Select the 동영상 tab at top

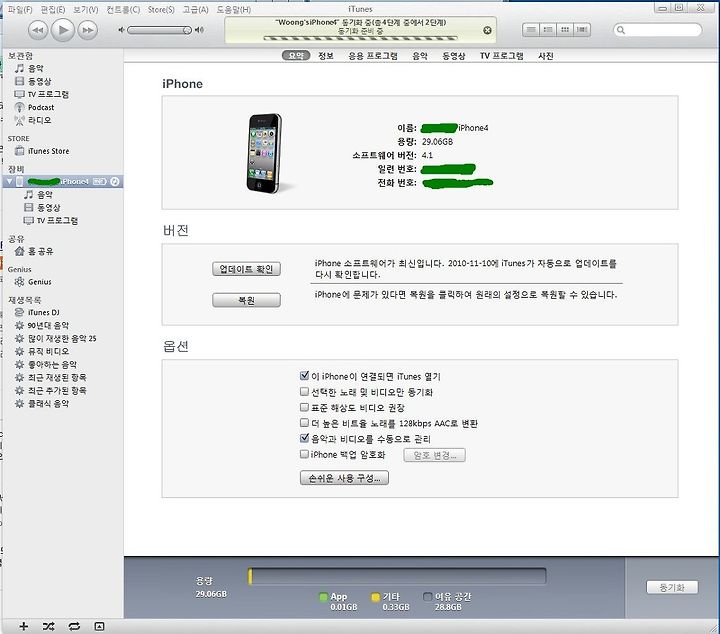(454, 56)
